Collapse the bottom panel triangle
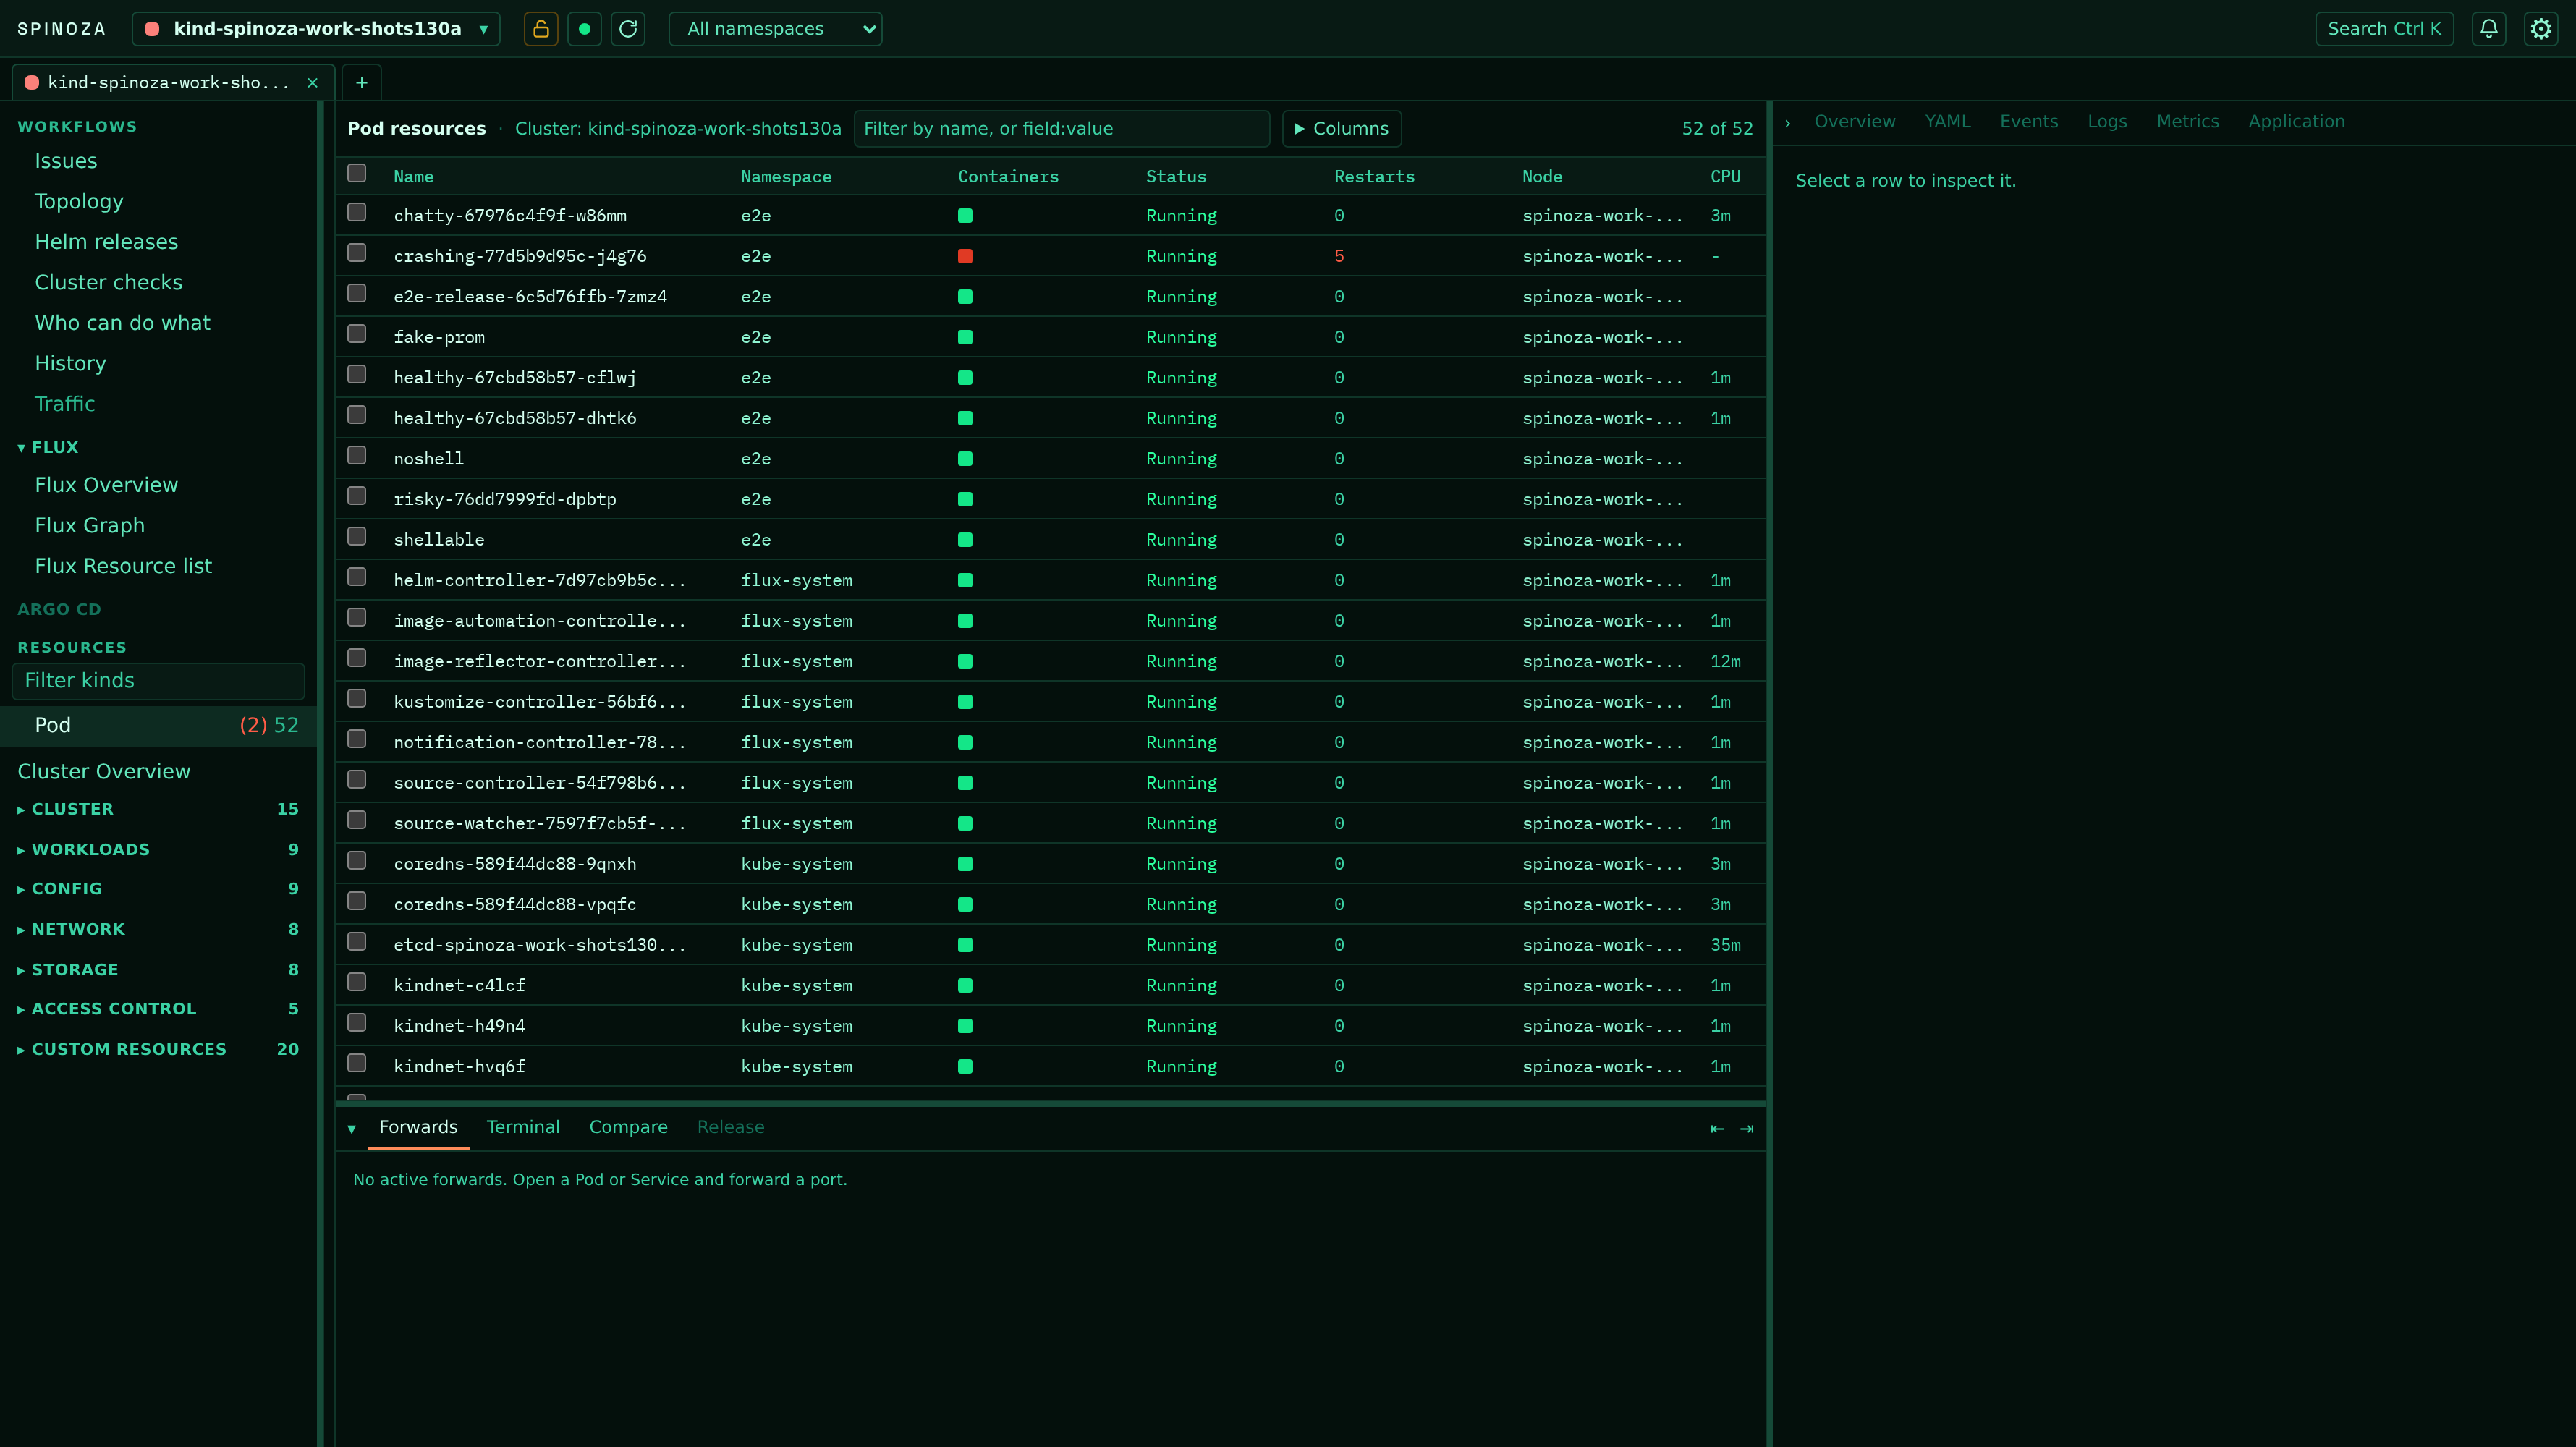Image resolution: width=2576 pixels, height=1447 pixels. 352,1129
